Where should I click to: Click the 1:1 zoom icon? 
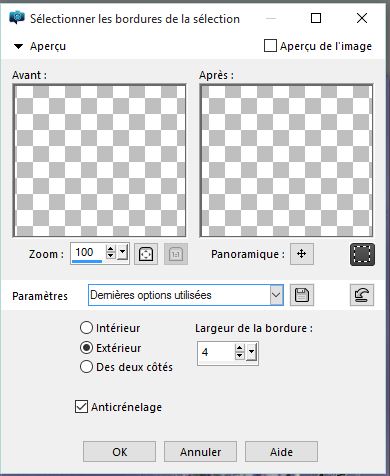pos(176,254)
